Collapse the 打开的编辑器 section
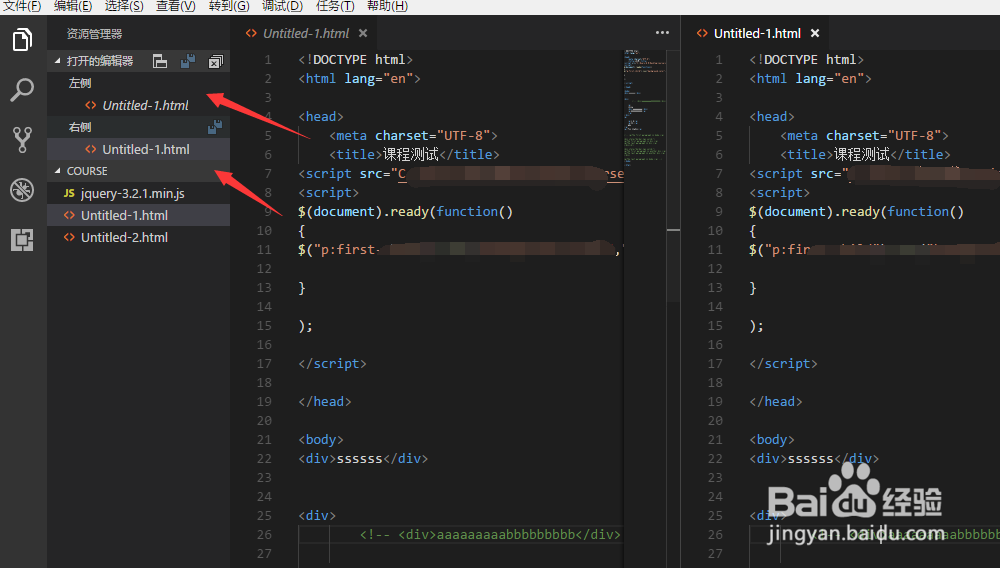The width and height of the screenshot is (1000, 568). click(x=57, y=61)
